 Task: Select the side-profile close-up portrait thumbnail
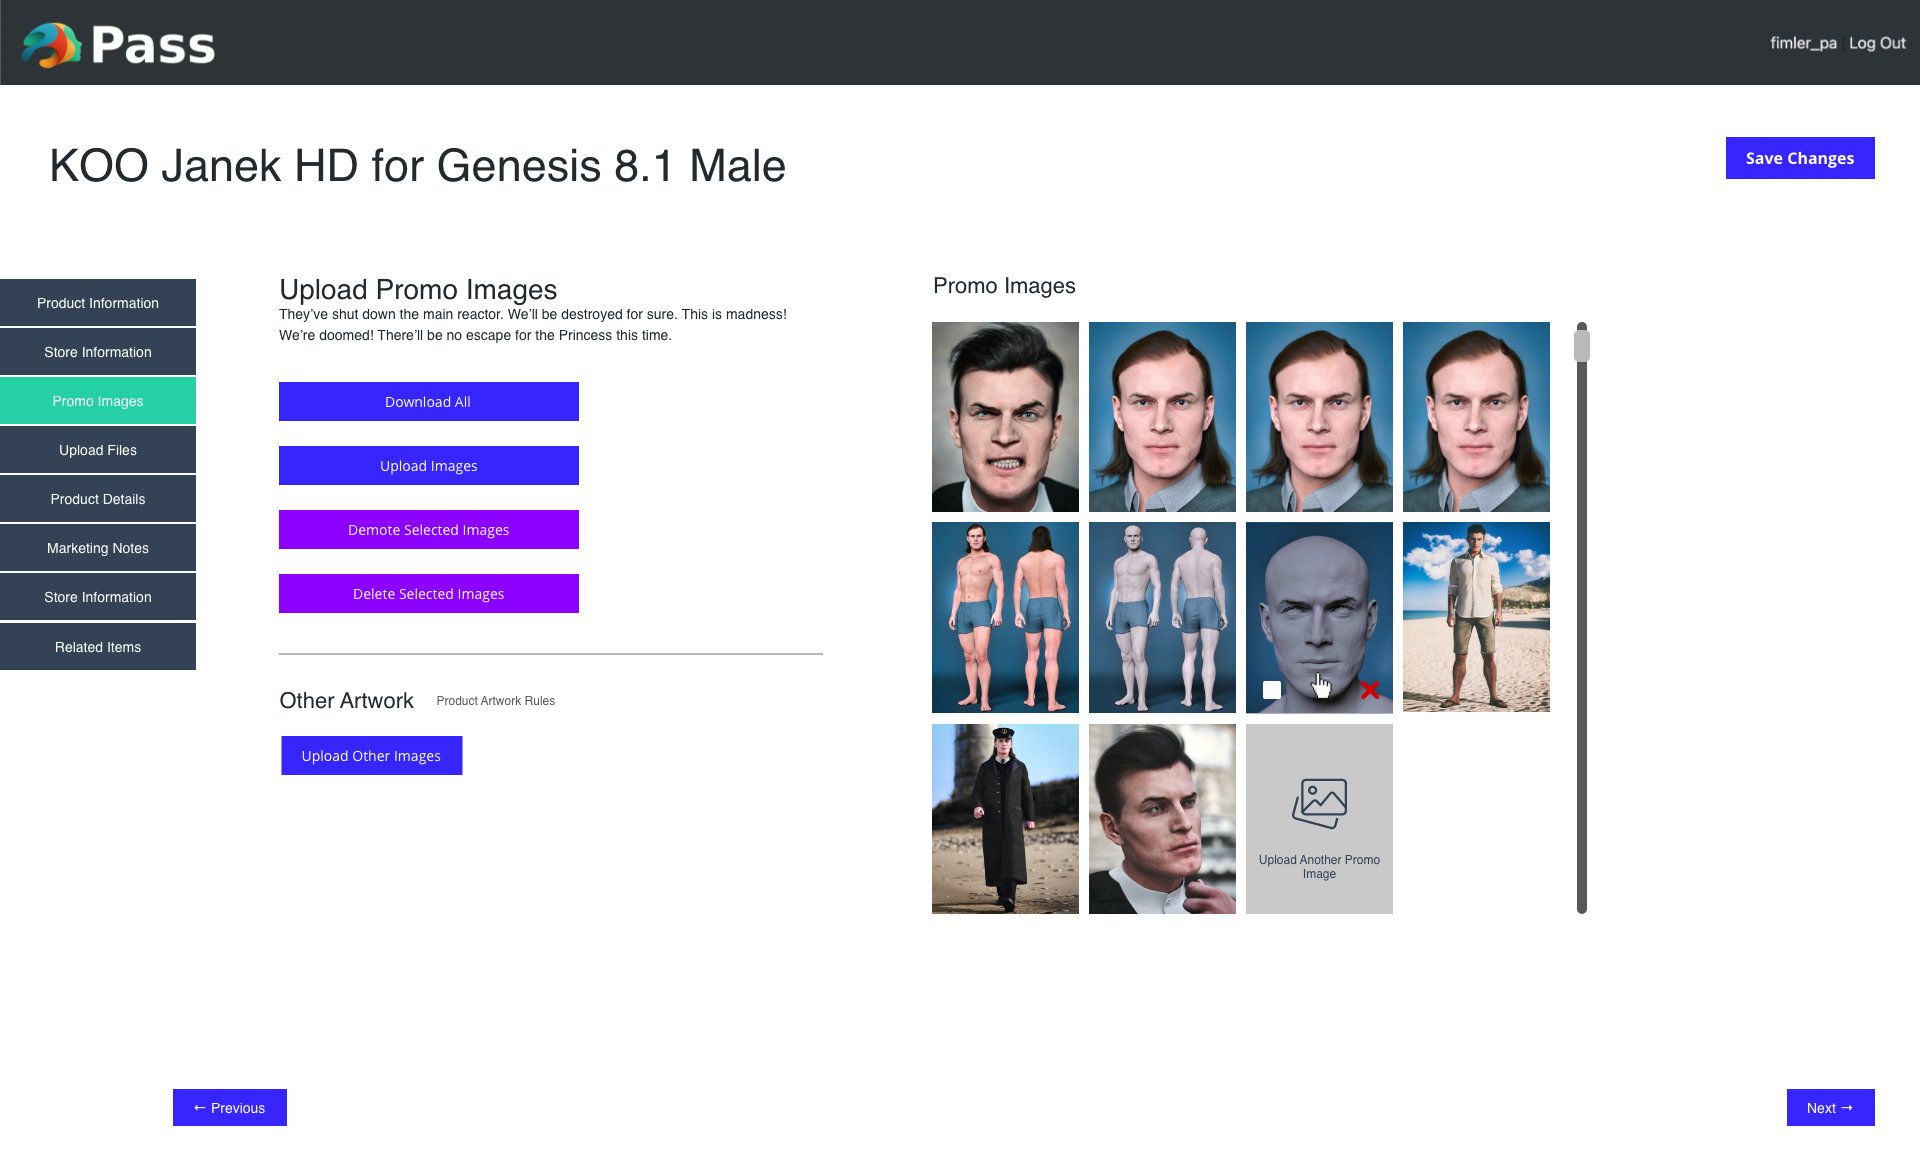click(1162, 818)
